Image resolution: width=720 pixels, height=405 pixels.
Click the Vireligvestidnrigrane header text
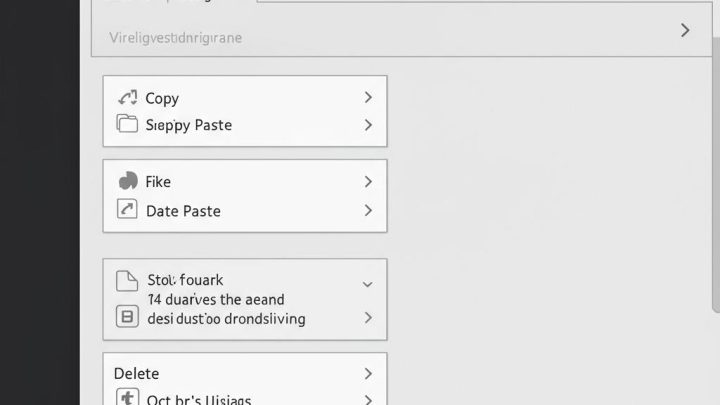pos(175,38)
